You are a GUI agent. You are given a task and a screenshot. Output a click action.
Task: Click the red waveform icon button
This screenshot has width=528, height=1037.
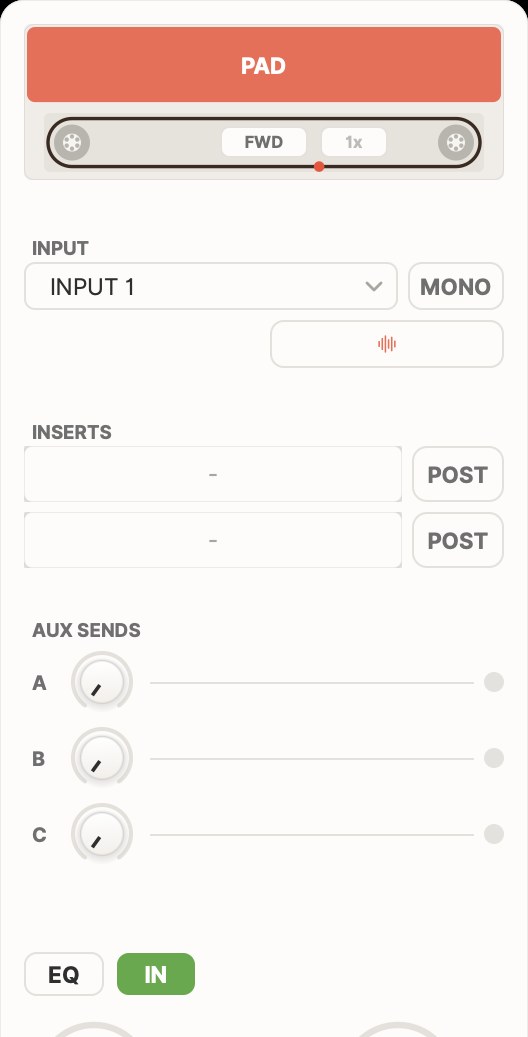(387, 344)
